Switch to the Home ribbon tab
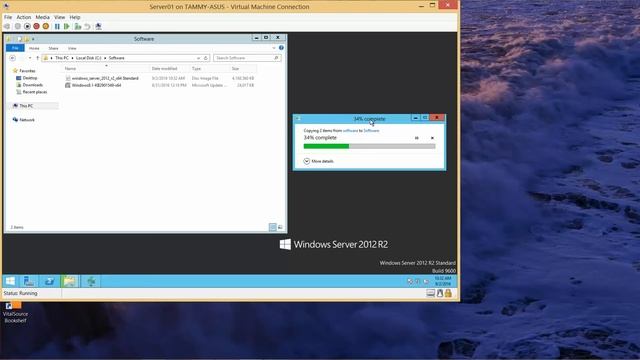The height and width of the screenshot is (360, 640). (34, 48)
